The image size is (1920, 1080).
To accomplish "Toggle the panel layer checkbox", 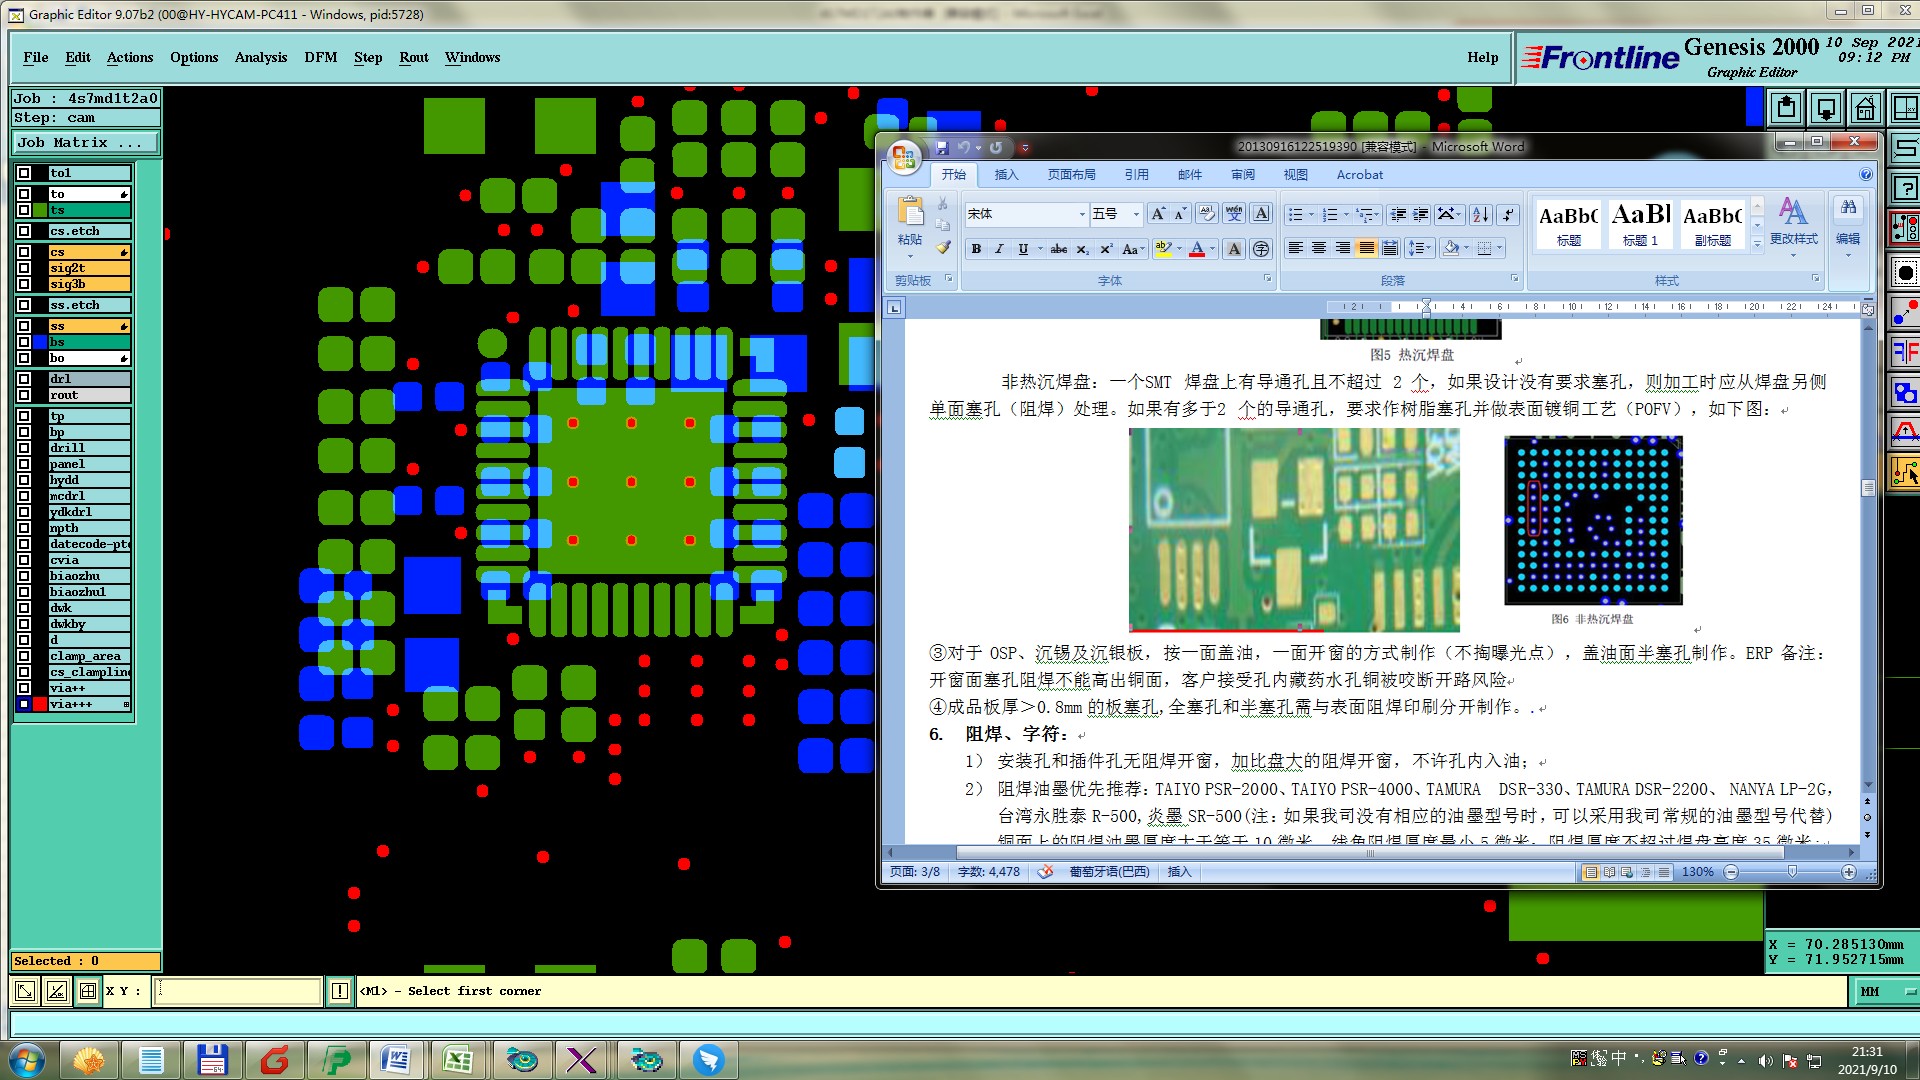I will click(24, 464).
